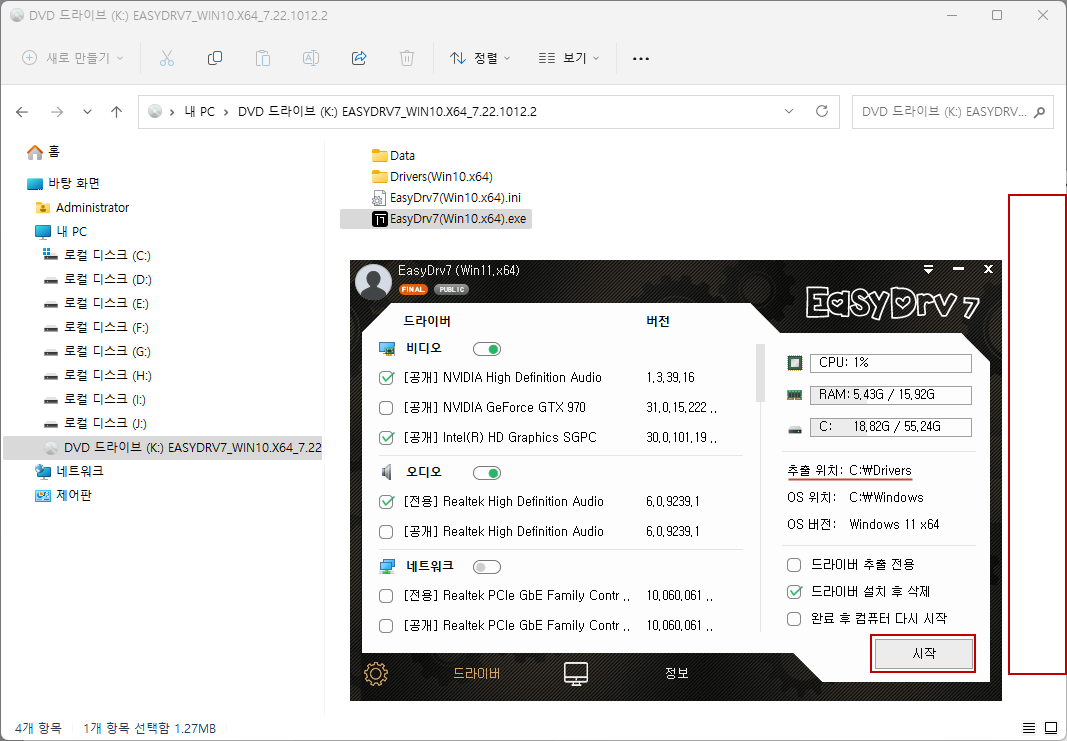Open the 정렬 sort dropdown
The image size is (1067, 741).
click(480, 59)
